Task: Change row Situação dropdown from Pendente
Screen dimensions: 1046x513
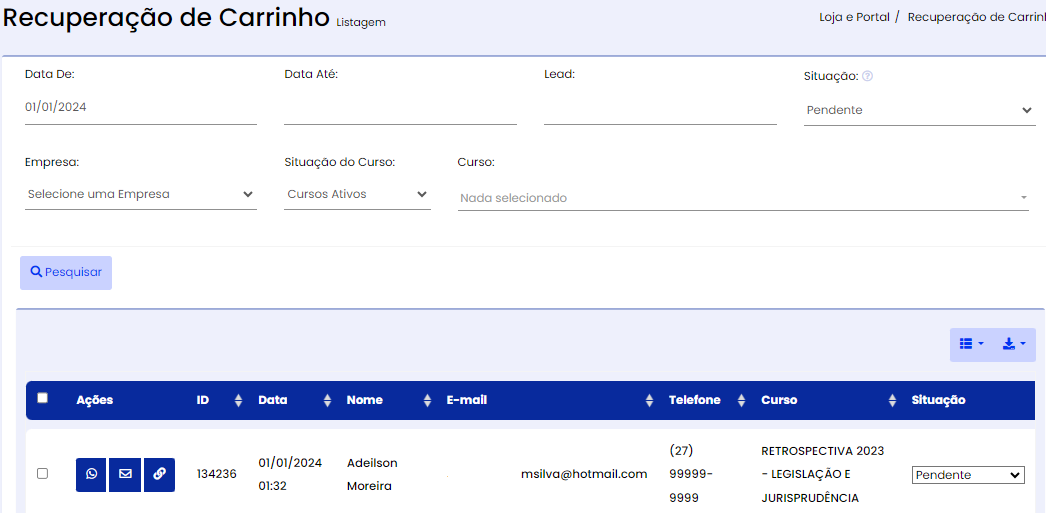Action: (x=968, y=475)
